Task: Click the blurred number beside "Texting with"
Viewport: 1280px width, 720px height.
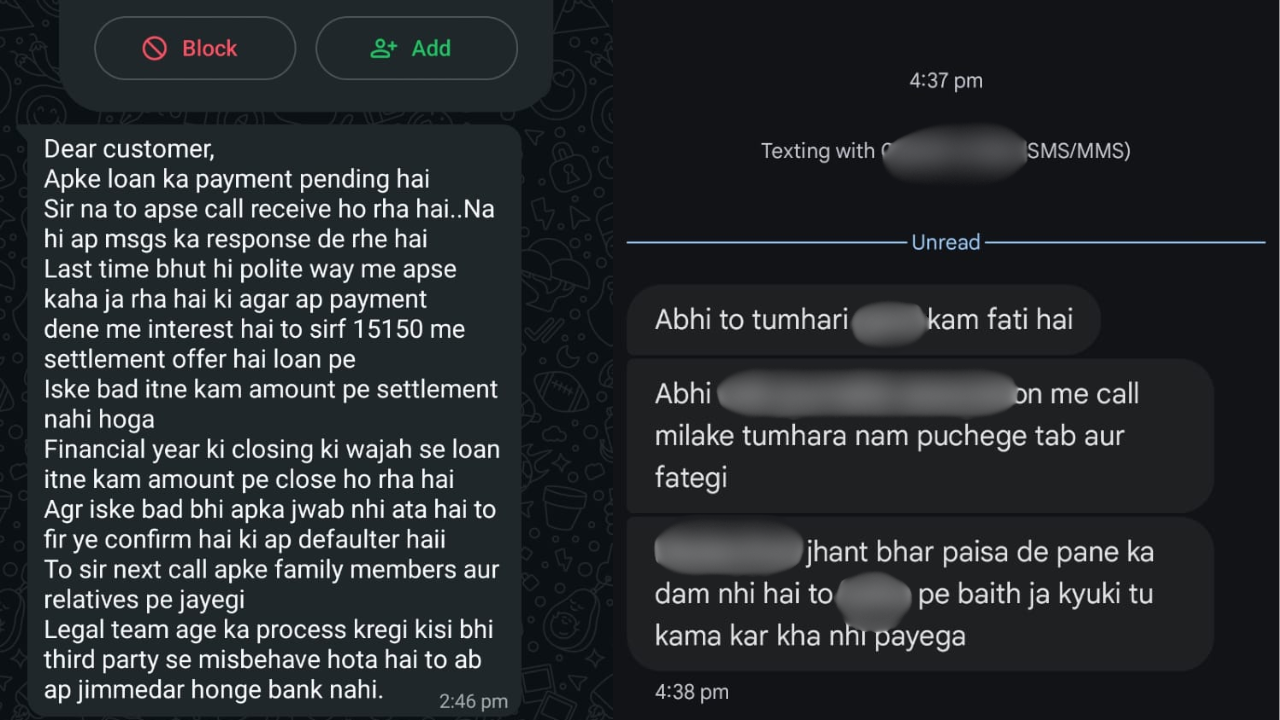Action: coord(953,153)
